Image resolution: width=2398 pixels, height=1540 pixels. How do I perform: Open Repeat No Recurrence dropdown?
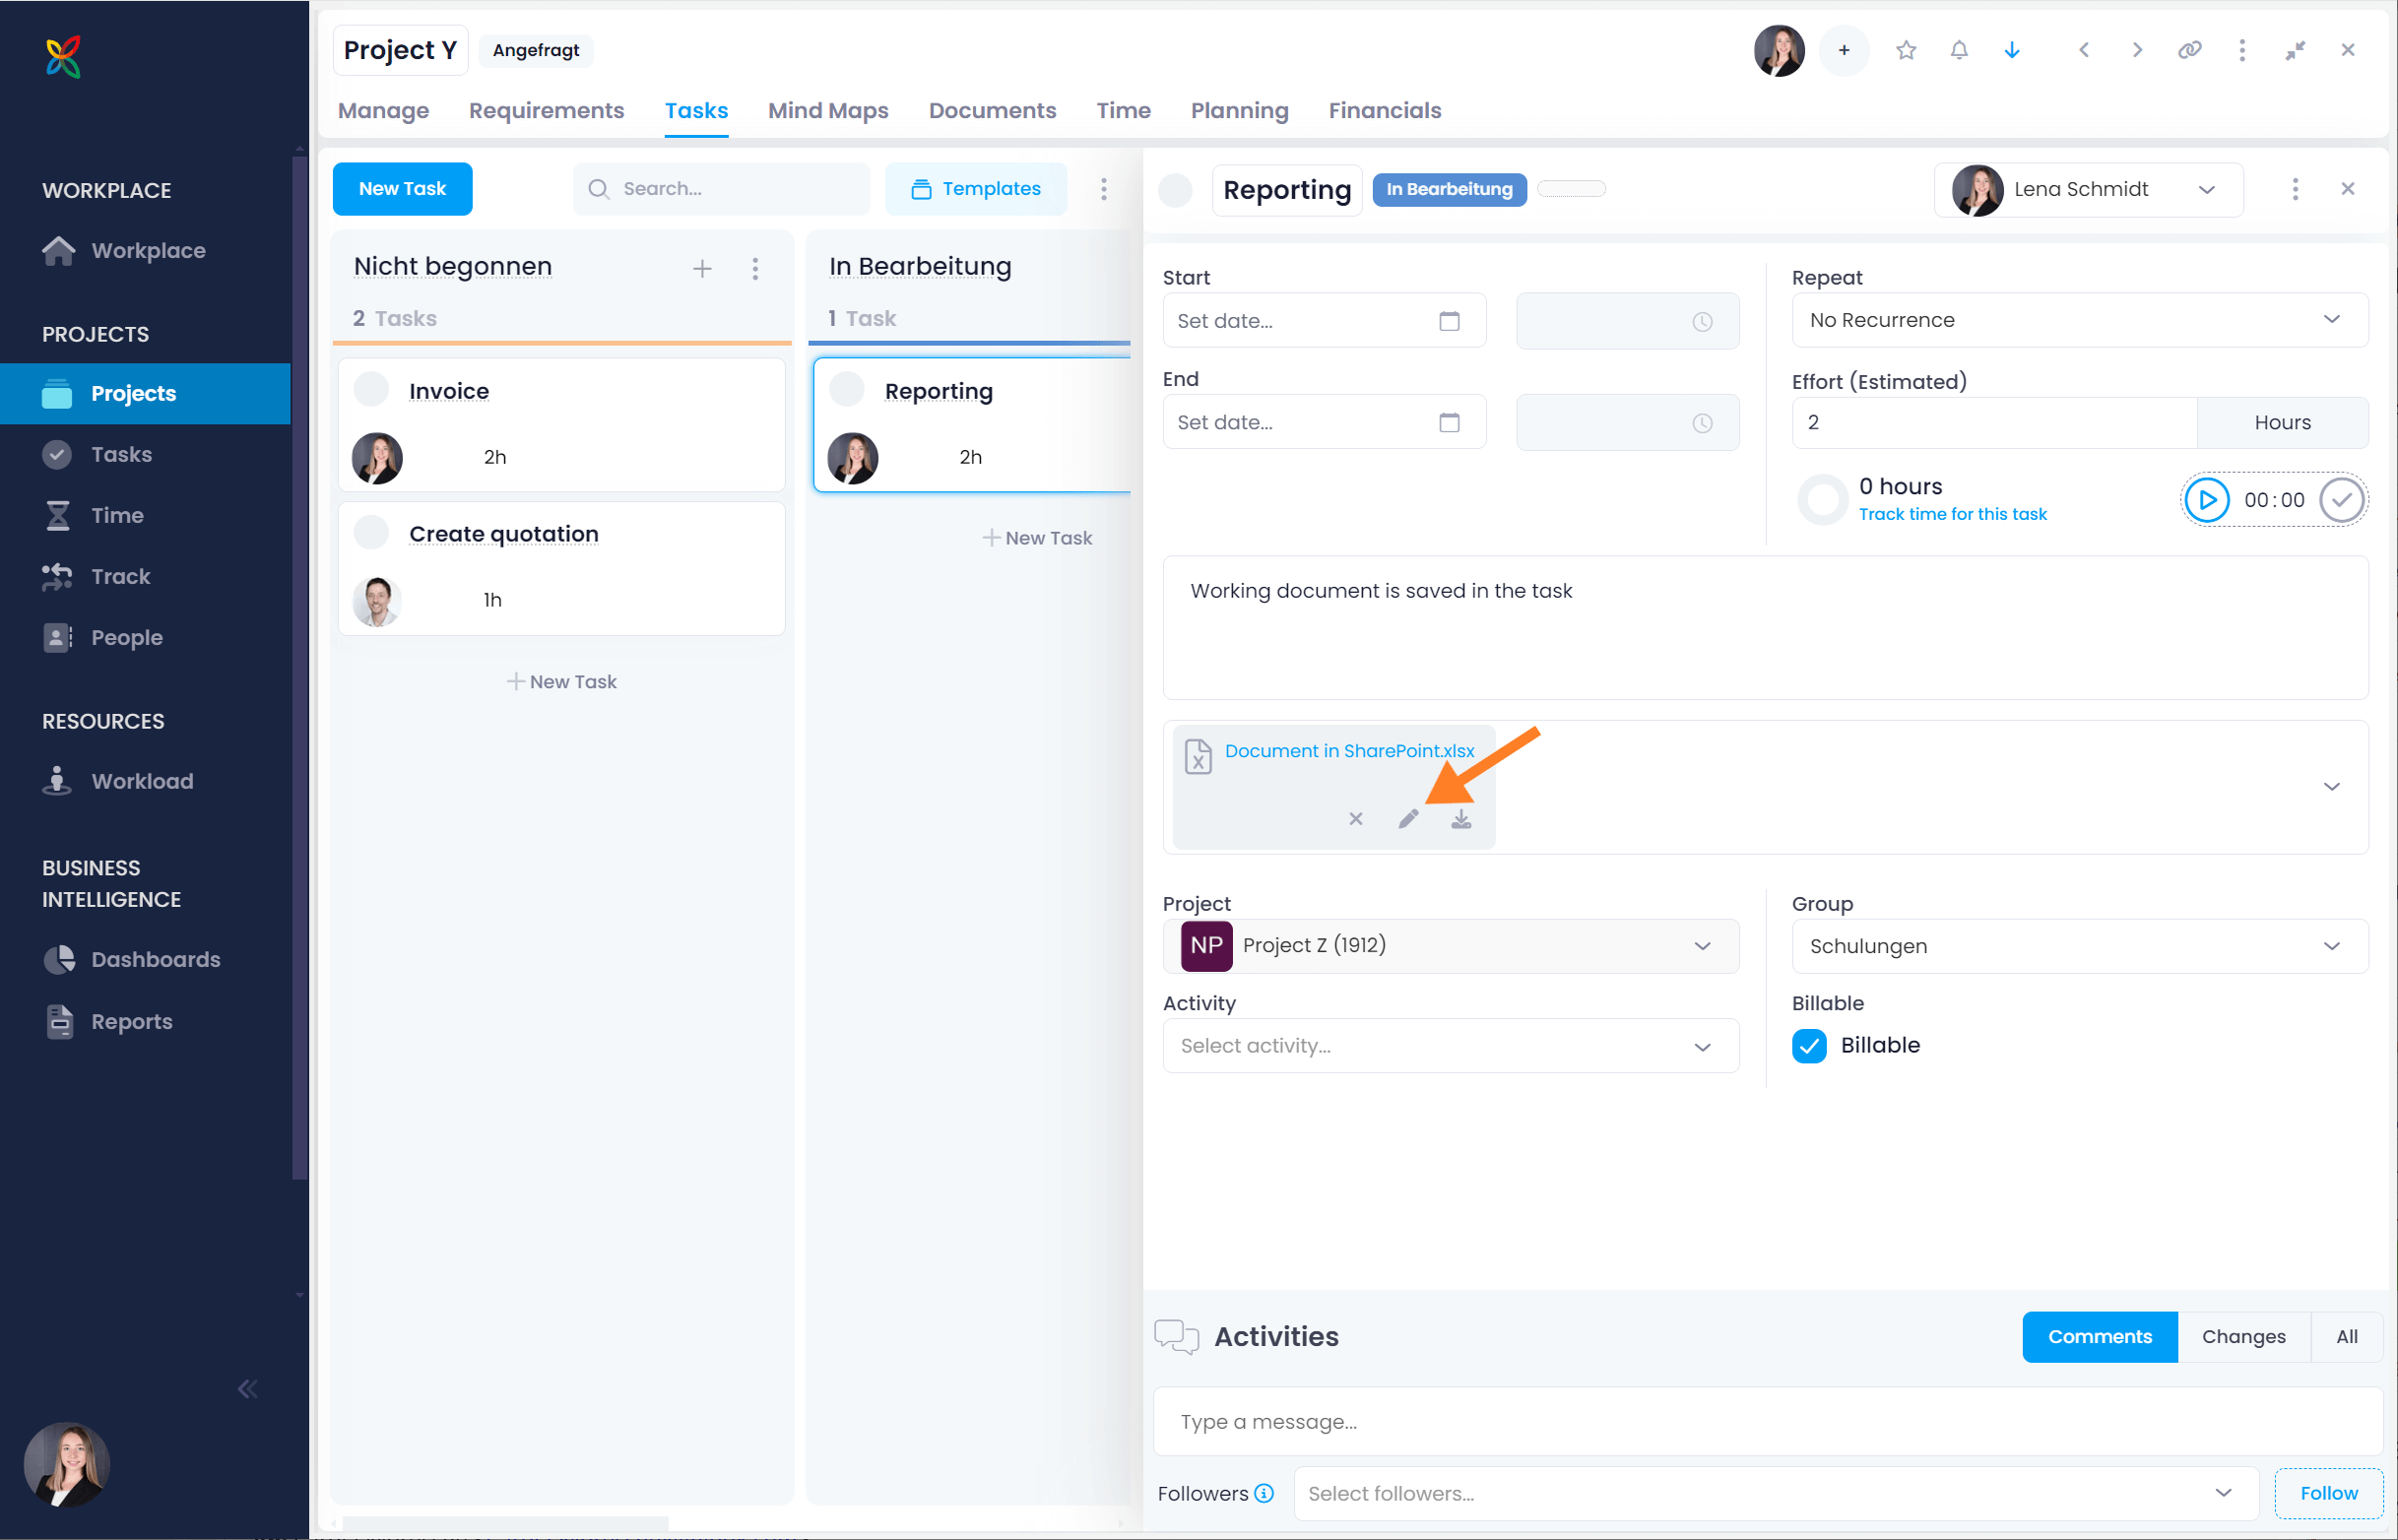tap(2080, 320)
